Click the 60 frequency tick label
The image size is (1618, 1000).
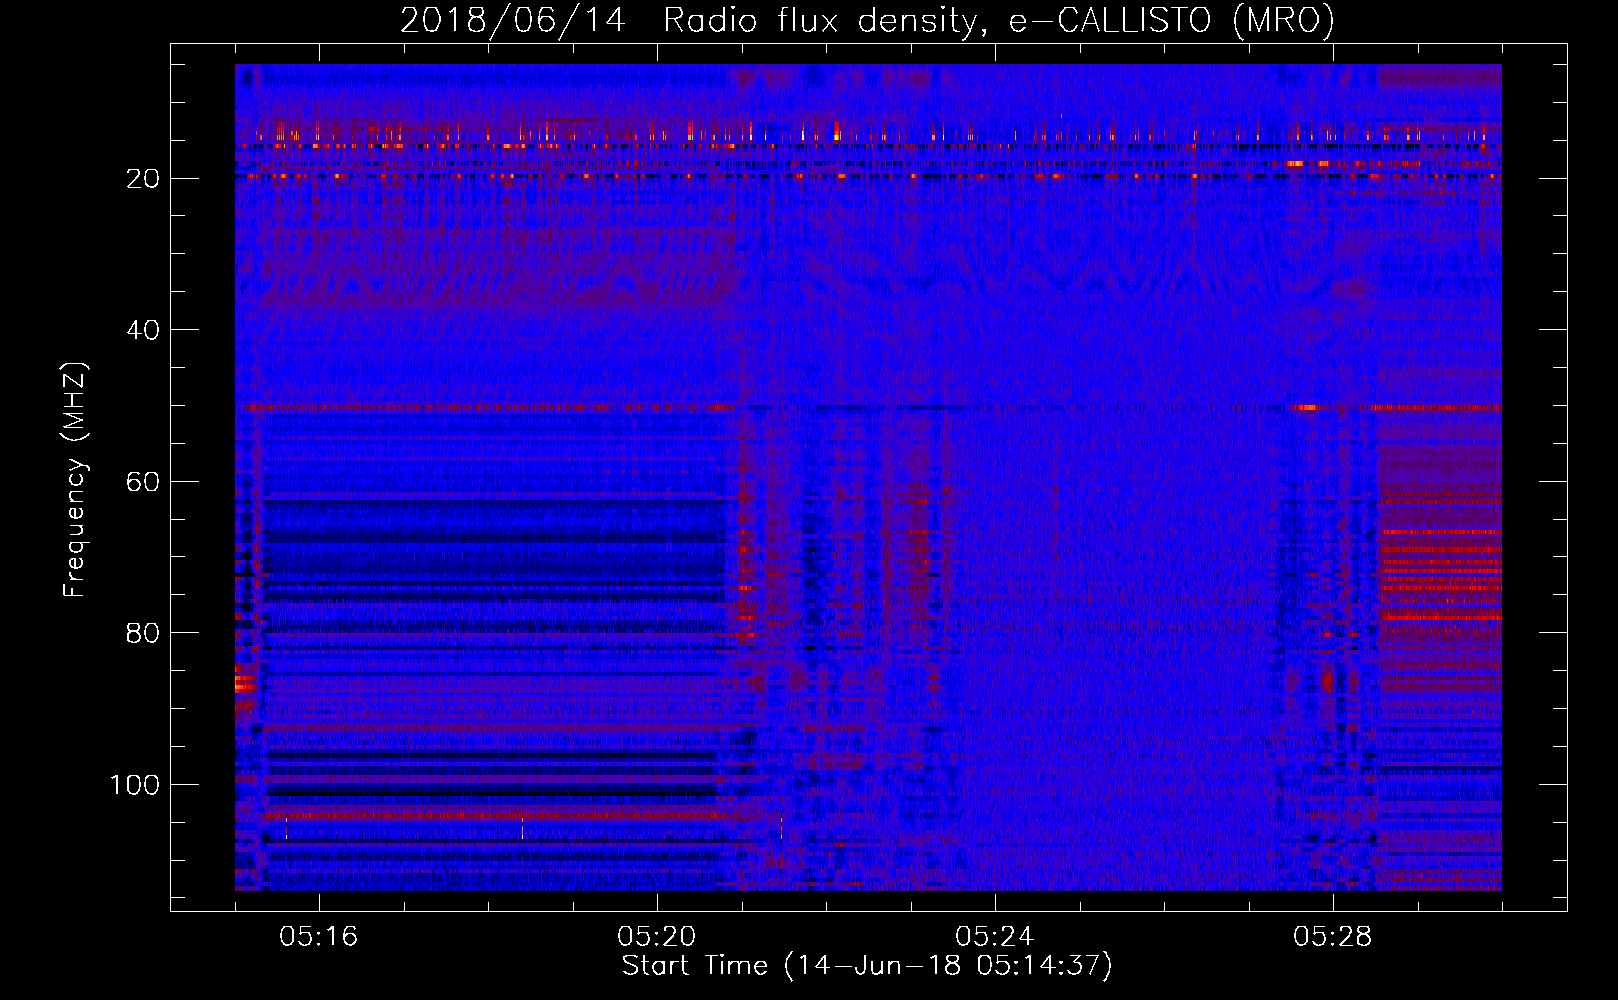tap(144, 482)
